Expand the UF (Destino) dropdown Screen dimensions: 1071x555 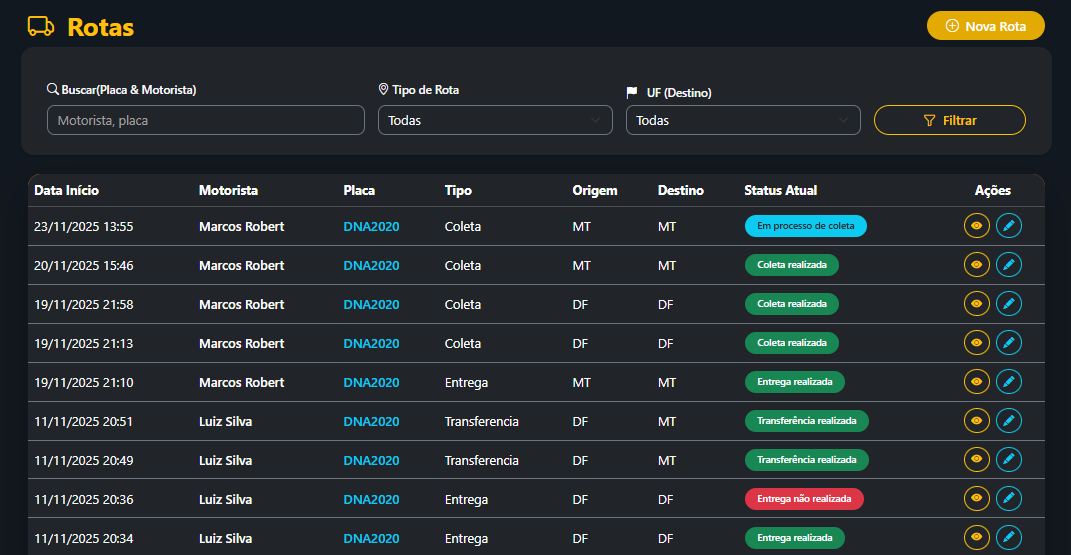pyautogui.click(x=742, y=120)
